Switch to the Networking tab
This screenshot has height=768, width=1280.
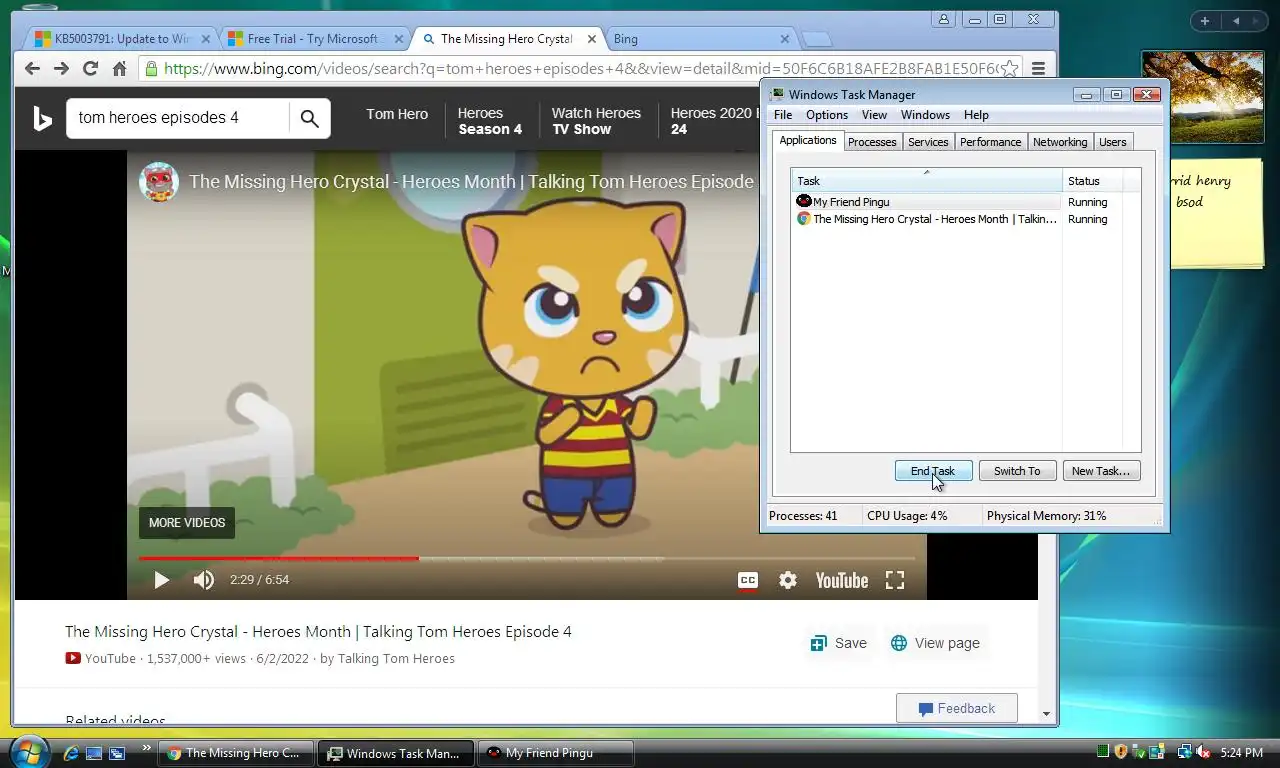pyautogui.click(x=1060, y=142)
